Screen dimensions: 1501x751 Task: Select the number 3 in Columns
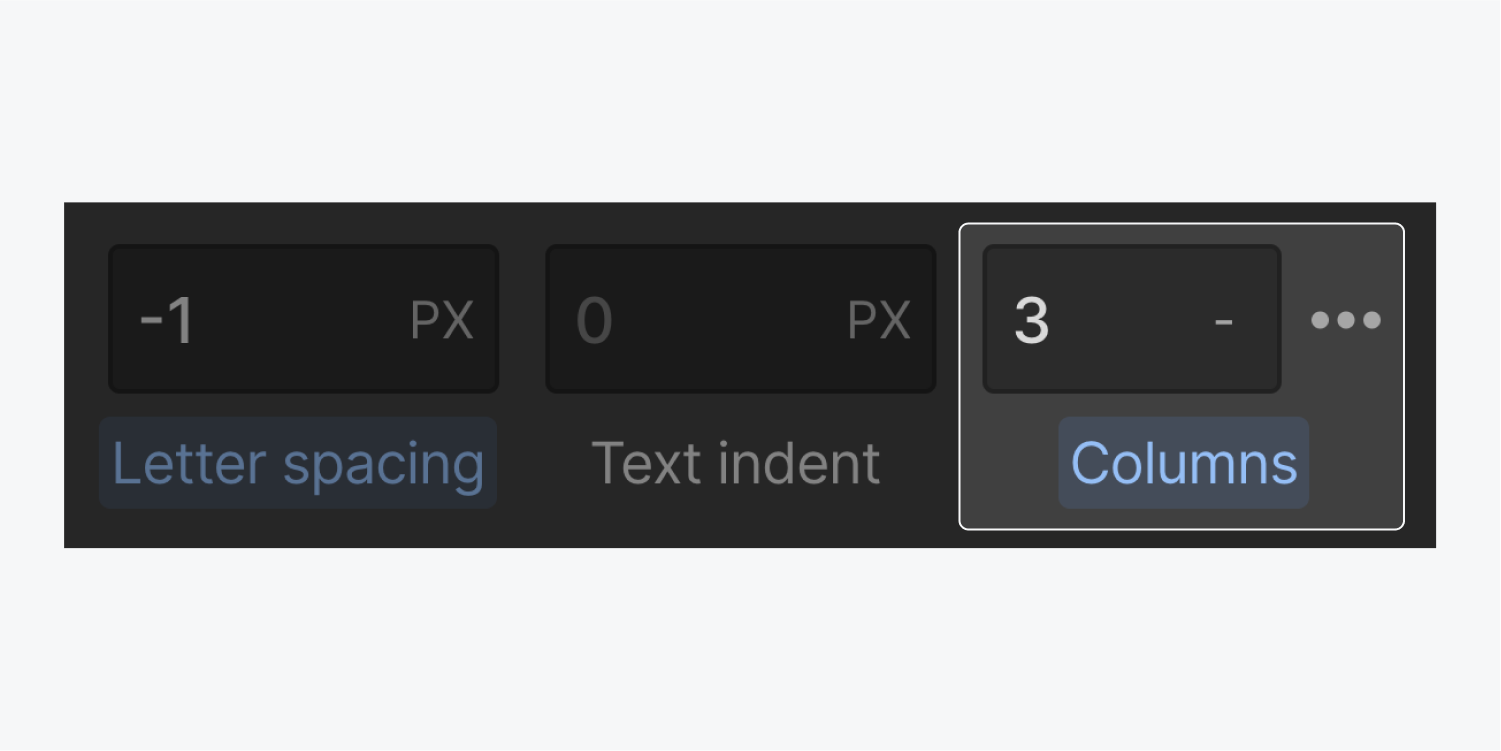tap(1032, 321)
